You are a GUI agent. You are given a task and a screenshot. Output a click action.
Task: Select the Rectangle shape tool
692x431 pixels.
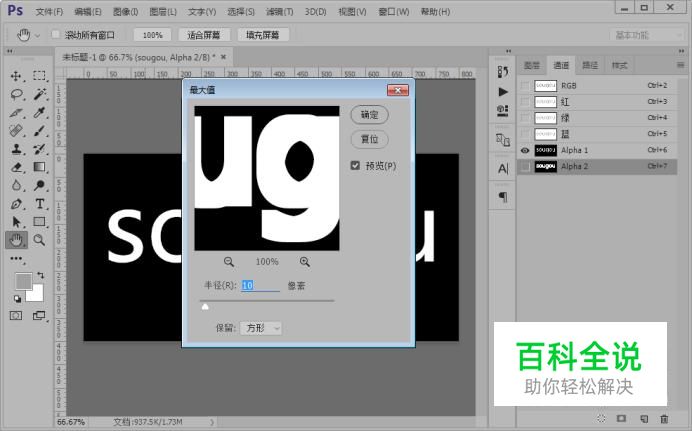(x=39, y=222)
